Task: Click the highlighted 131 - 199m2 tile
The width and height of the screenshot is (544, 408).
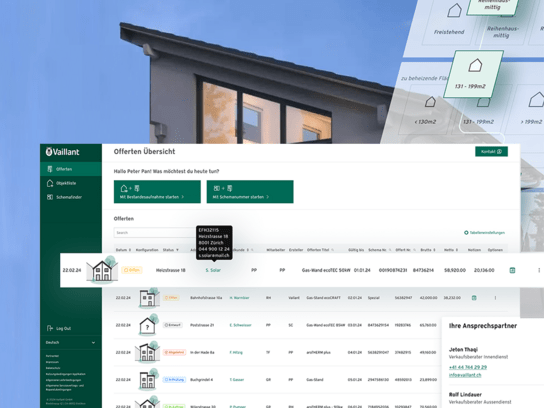Action: (474, 74)
